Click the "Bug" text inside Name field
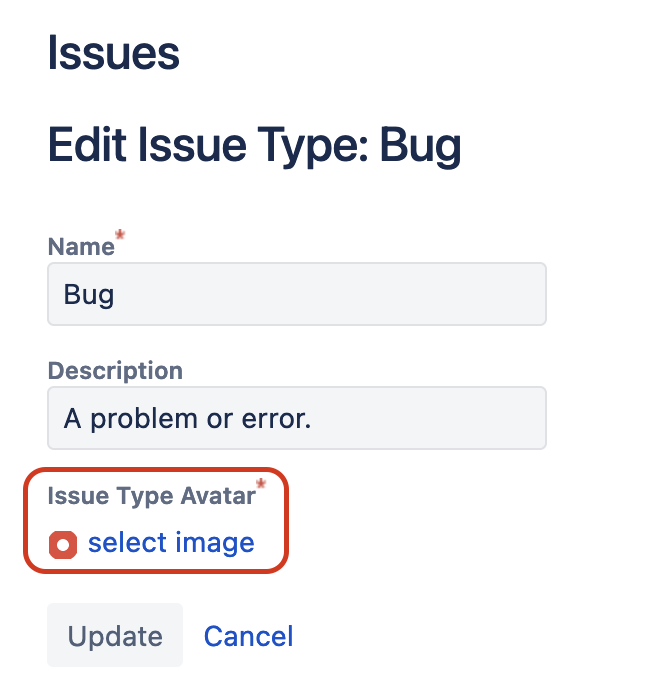 (89, 295)
